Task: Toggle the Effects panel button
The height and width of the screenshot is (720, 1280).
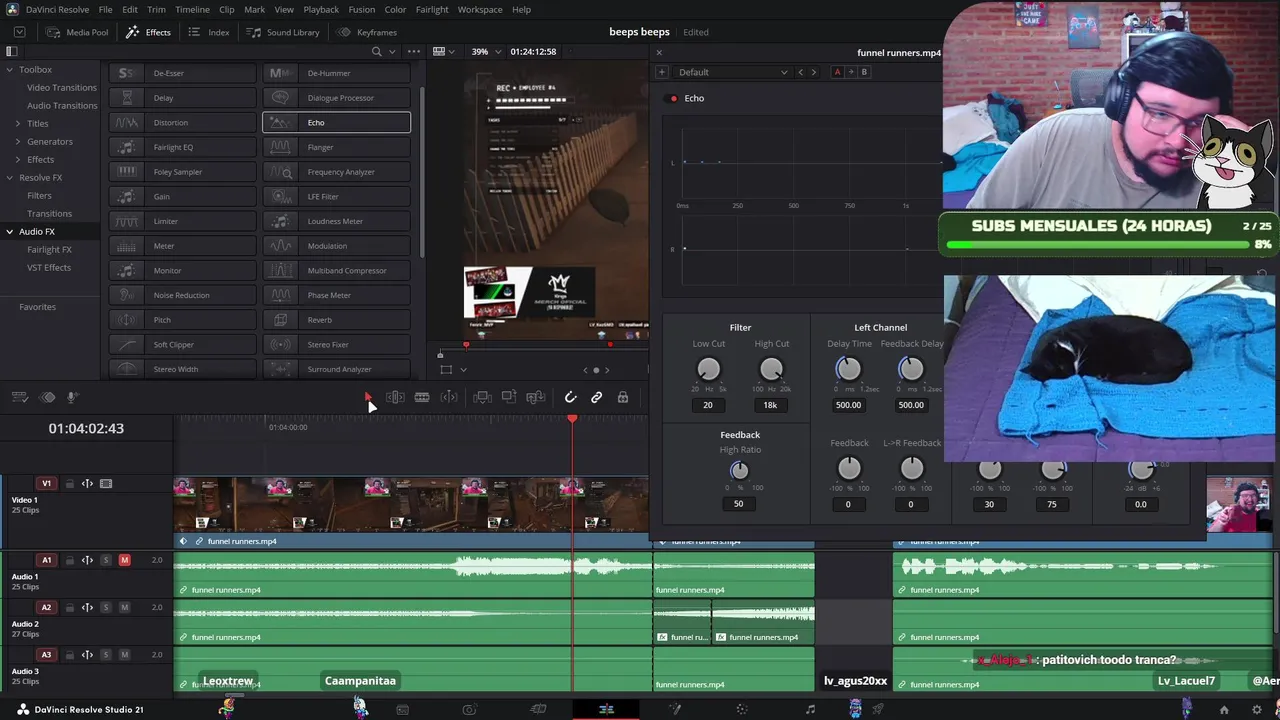Action: coord(148,32)
